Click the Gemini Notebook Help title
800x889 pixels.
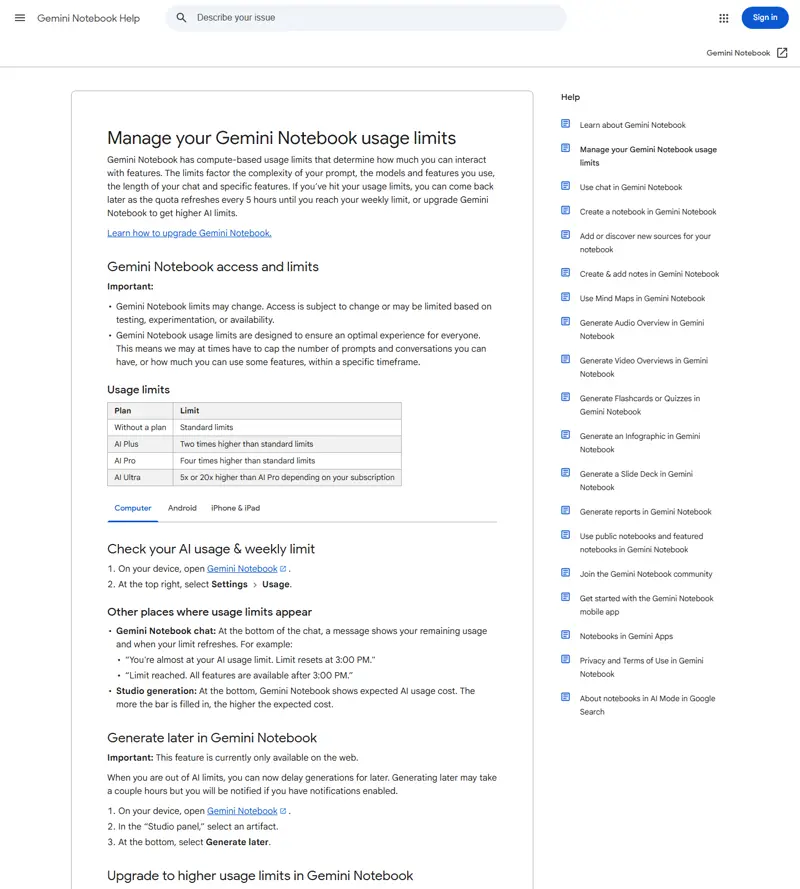(88, 18)
